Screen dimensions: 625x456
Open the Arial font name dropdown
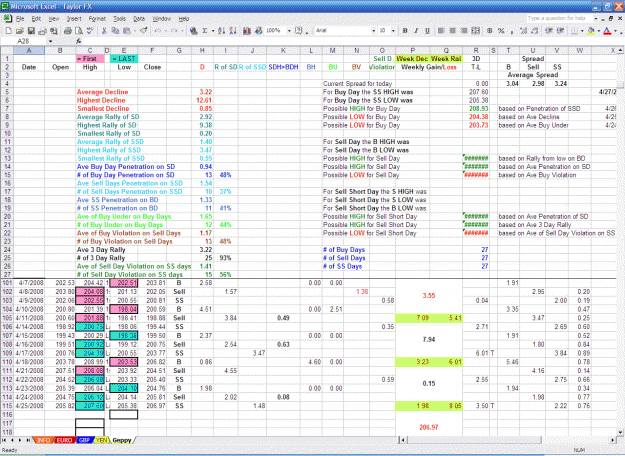[373, 31]
